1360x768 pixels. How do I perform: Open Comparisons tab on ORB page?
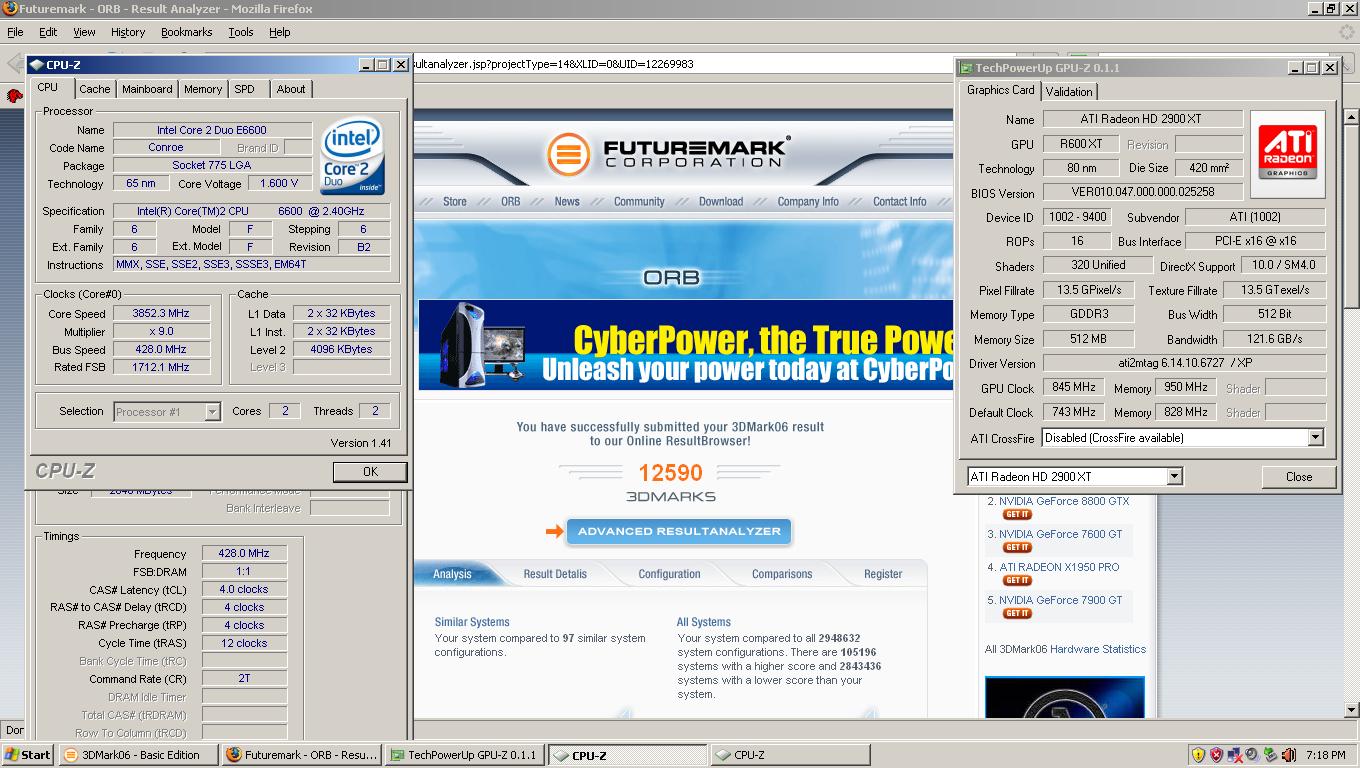click(782, 574)
